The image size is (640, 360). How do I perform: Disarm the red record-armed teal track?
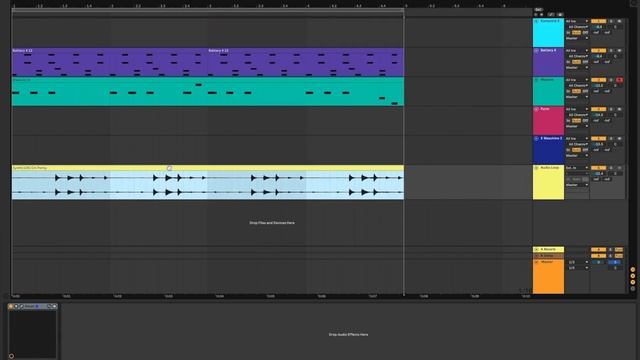[x=619, y=80]
